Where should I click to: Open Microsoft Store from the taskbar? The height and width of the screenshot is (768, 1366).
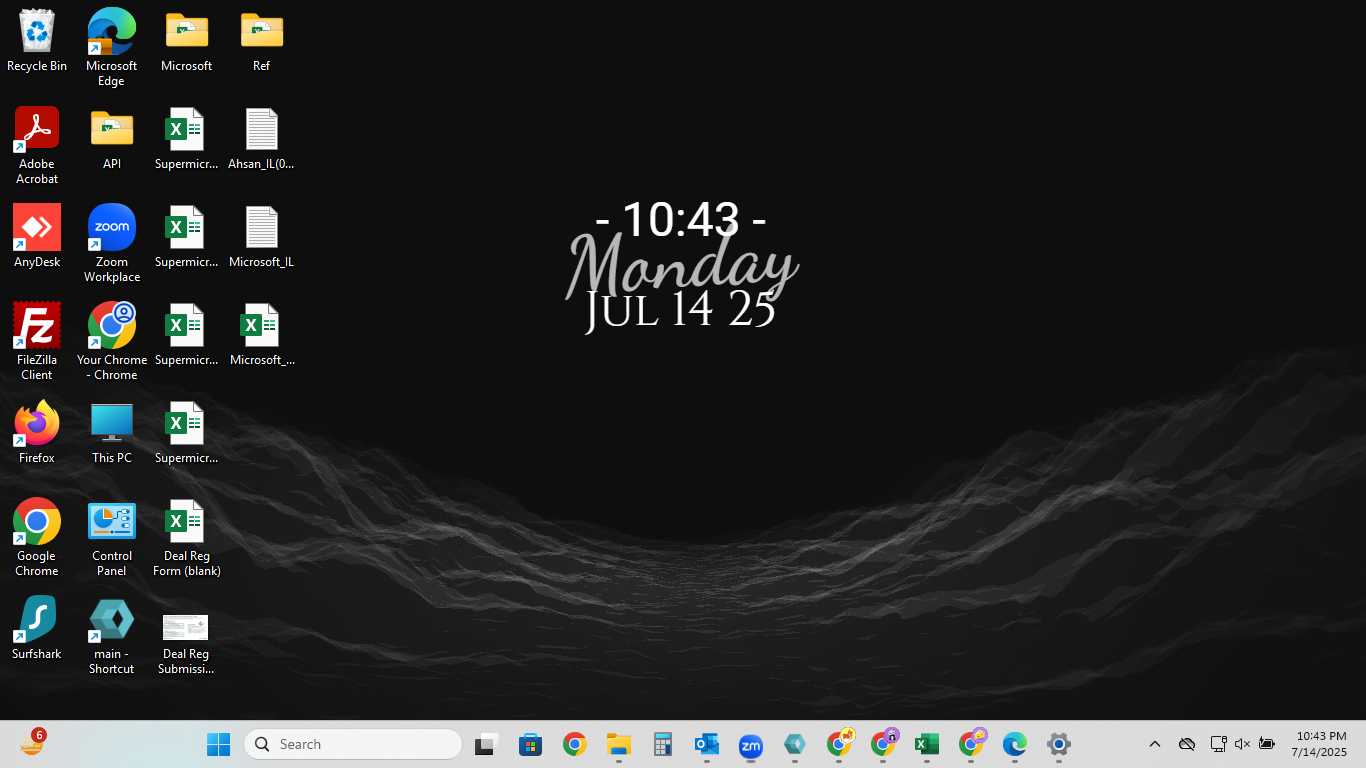coord(530,744)
